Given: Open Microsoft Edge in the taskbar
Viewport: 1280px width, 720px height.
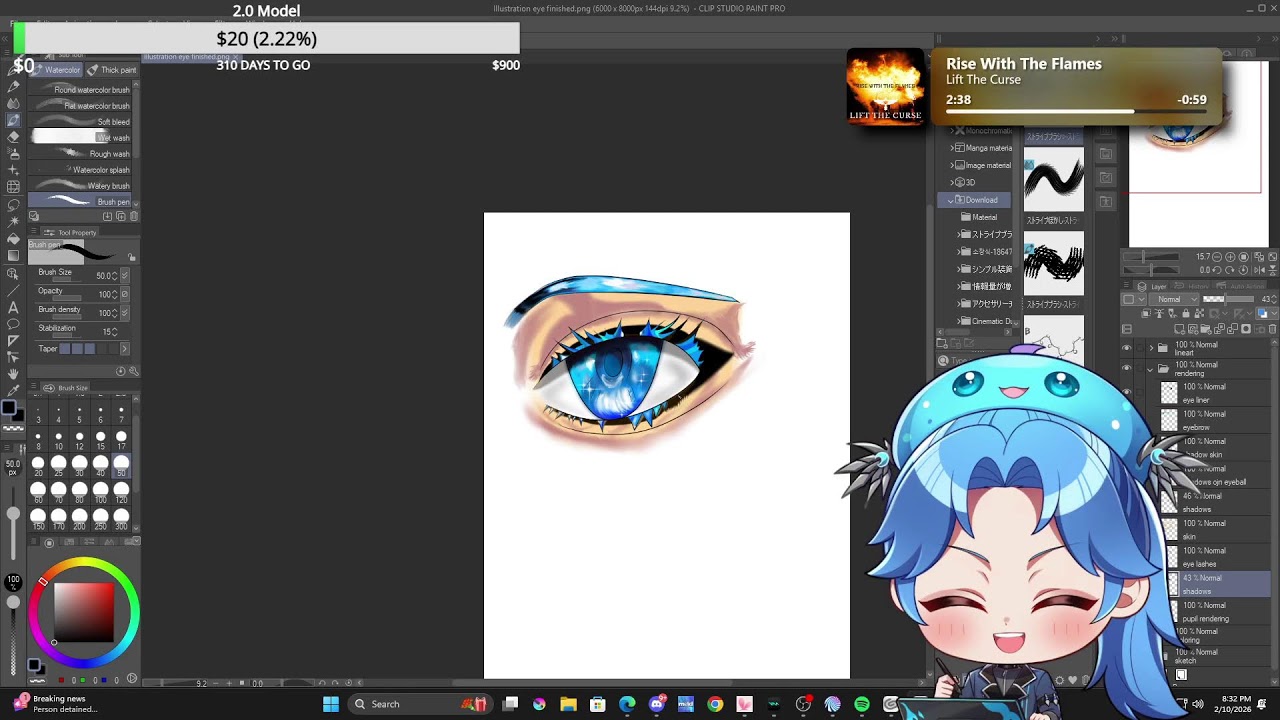Looking at the screenshot, I should [627, 704].
